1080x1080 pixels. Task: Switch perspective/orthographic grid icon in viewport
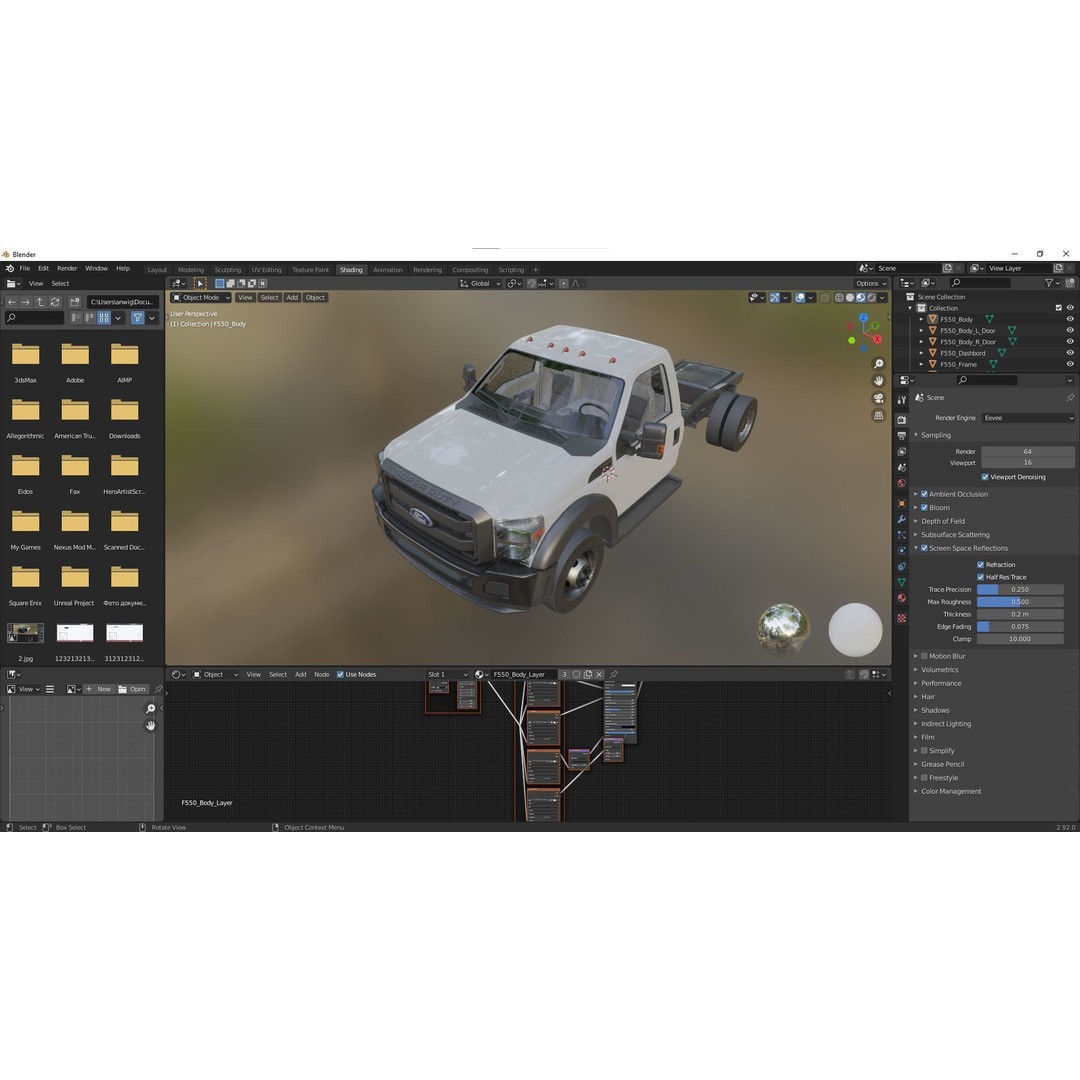coord(878,415)
